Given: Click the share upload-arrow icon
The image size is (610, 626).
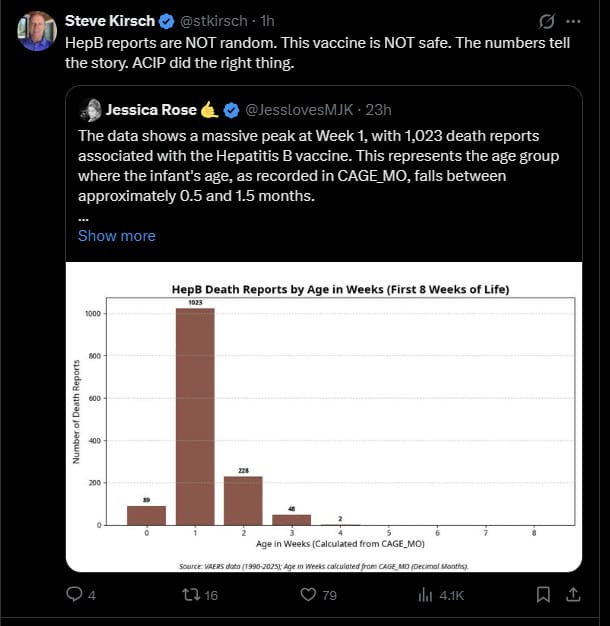Looking at the screenshot, I should pyautogui.click(x=573, y=594).
